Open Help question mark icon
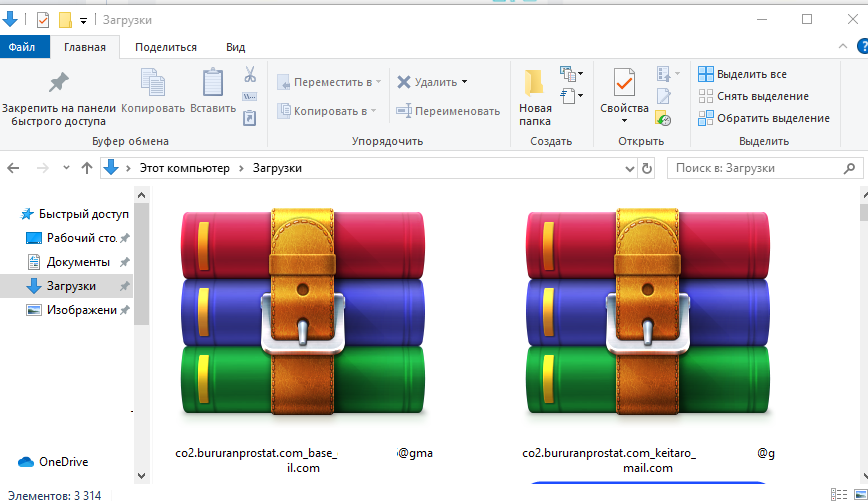Screen dimensions: 868x504 [x=862, y=47]
